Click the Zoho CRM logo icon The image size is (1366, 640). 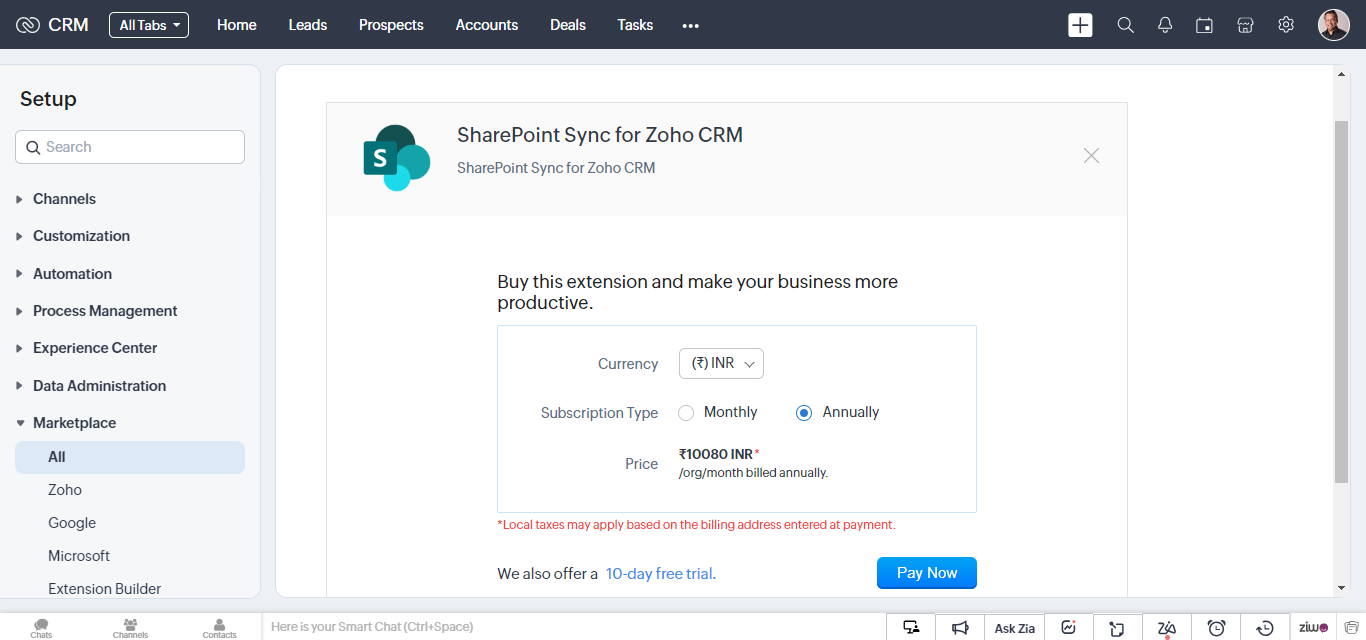[28, 25]
